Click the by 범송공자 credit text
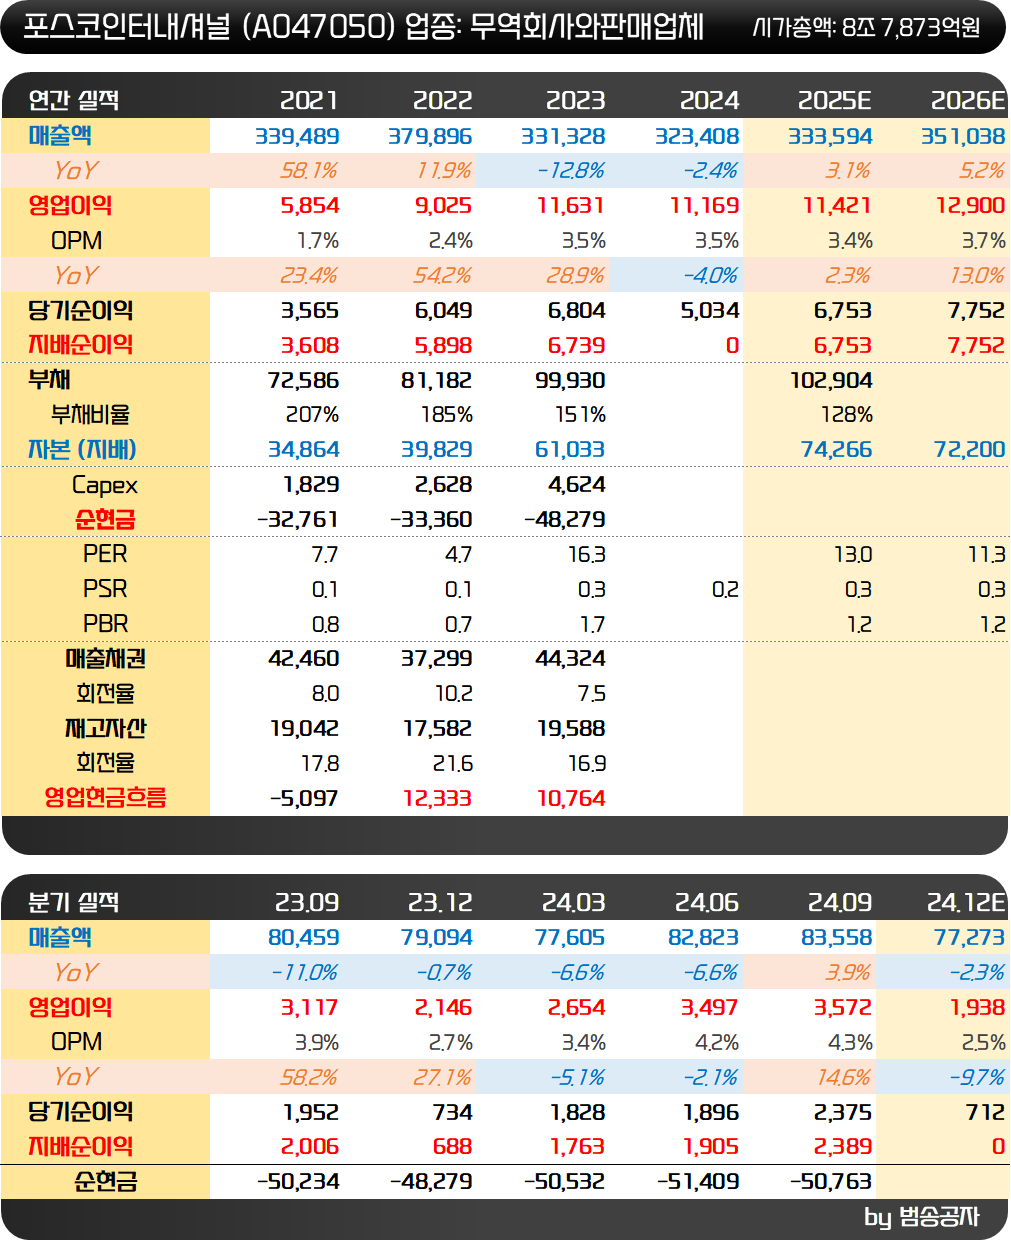Viewport: 1011px width, 1240px height. click(922, 1217)
